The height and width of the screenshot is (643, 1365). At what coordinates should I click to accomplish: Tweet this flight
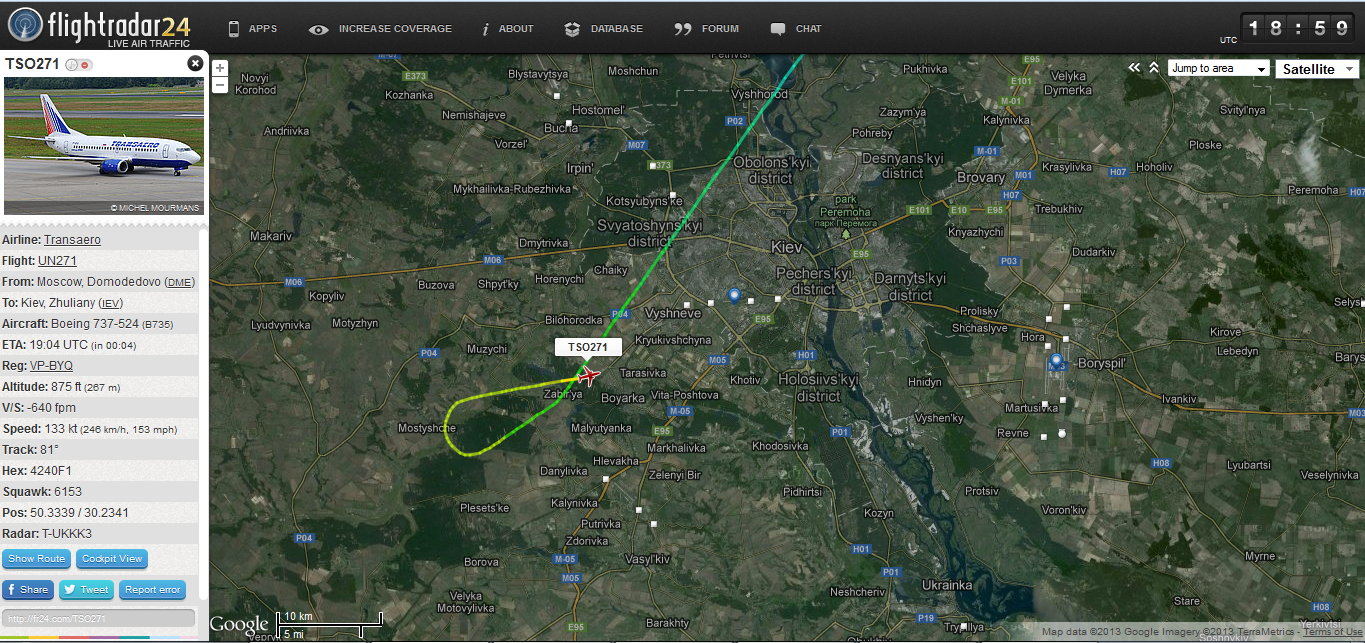(86, 590)
